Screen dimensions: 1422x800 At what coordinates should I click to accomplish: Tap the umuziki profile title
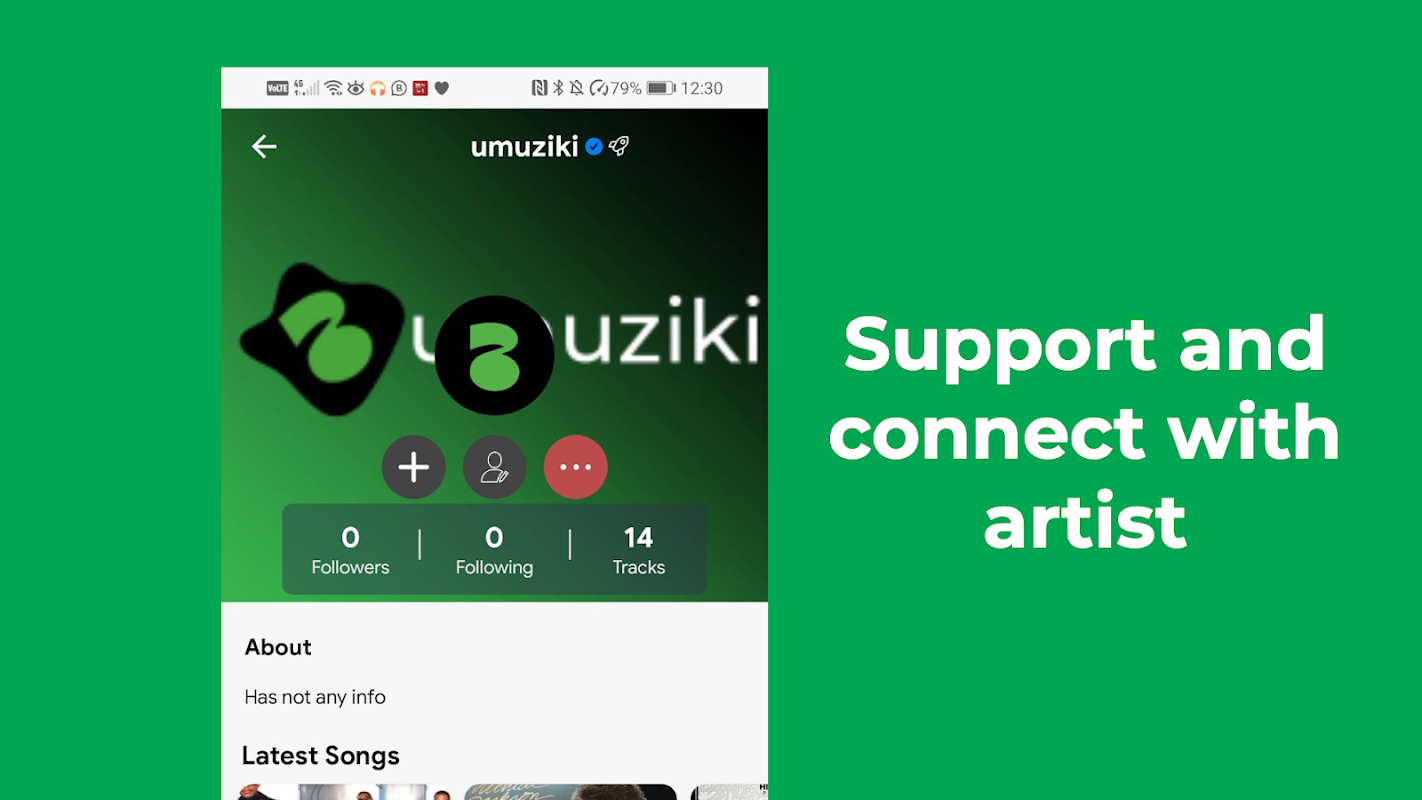click(x=525, y=147)
